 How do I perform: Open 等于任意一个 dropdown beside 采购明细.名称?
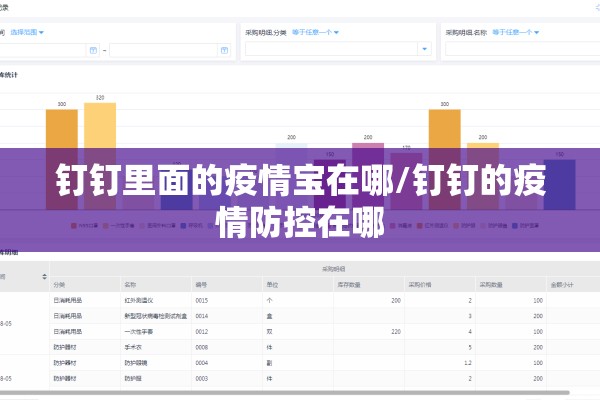click(515, 33)
